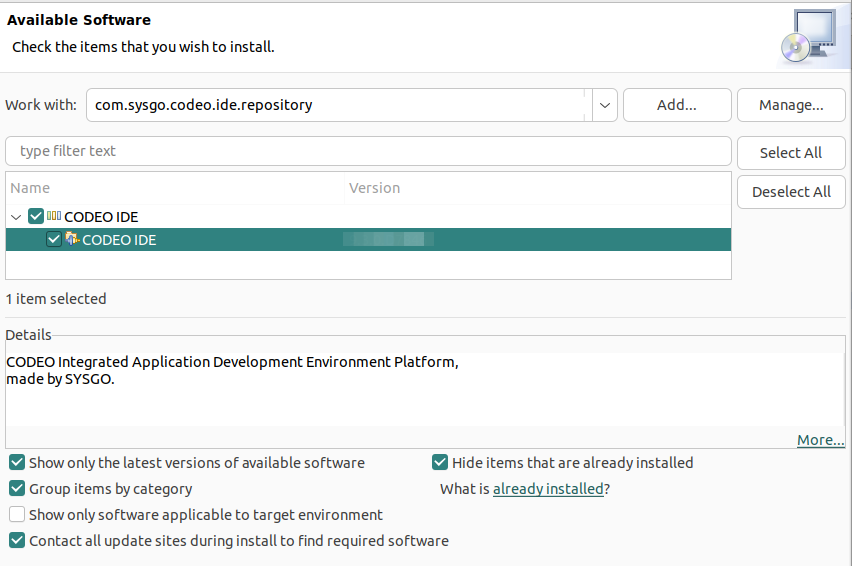Open the Manage... sites button
This screenshot has height=566, width=852.
[790, 105]
